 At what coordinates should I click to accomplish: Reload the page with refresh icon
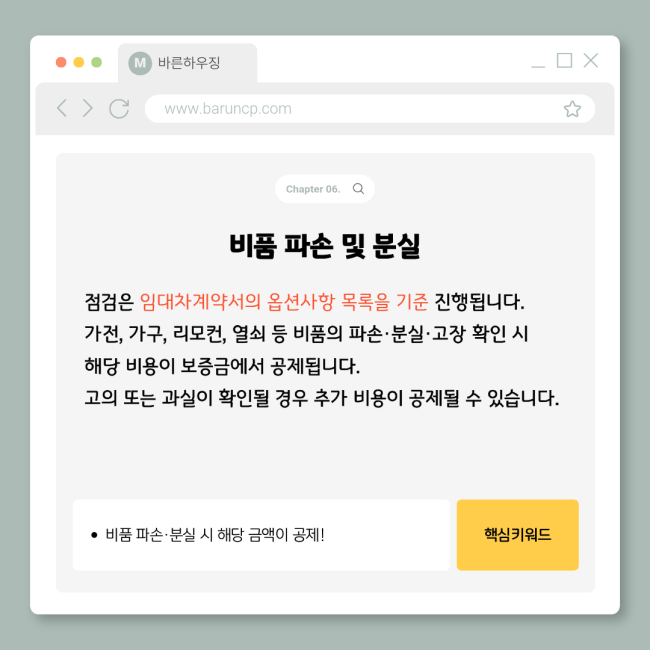[119, 109]
